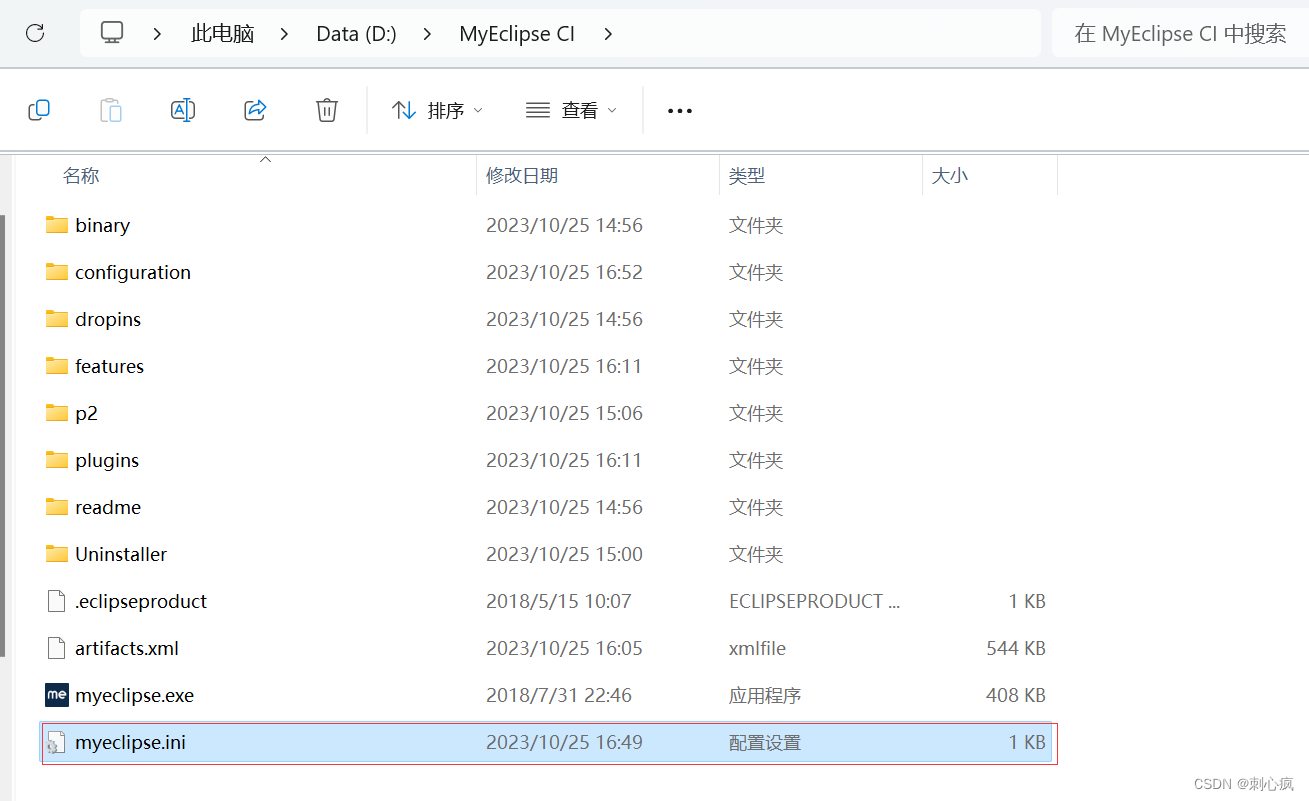
Task: Open the 查看 view dropdown
Action: click(x=571, y=110)
